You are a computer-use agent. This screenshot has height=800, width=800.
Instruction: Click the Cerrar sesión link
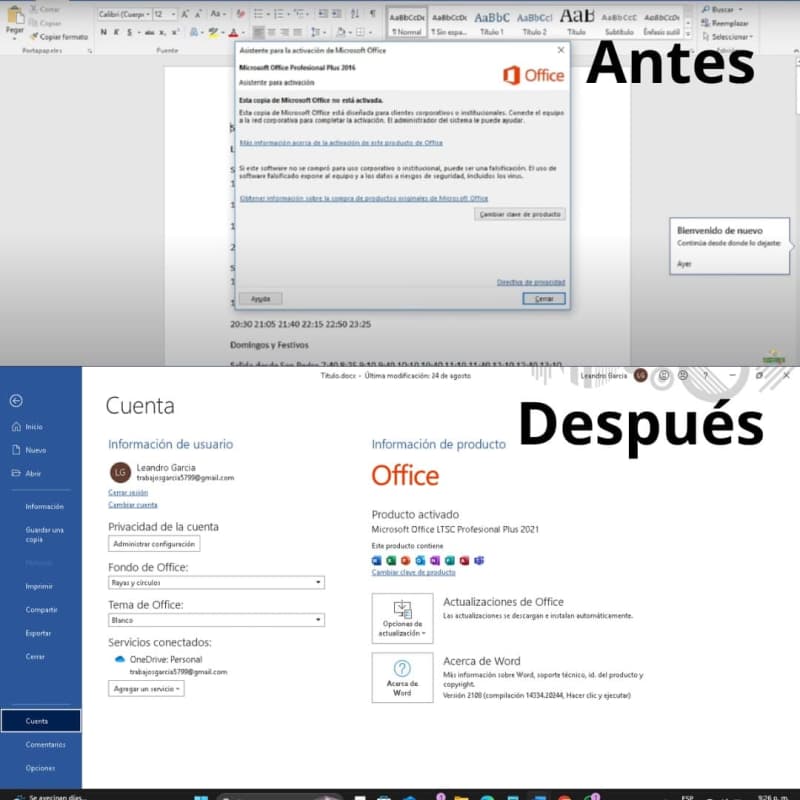128,493
